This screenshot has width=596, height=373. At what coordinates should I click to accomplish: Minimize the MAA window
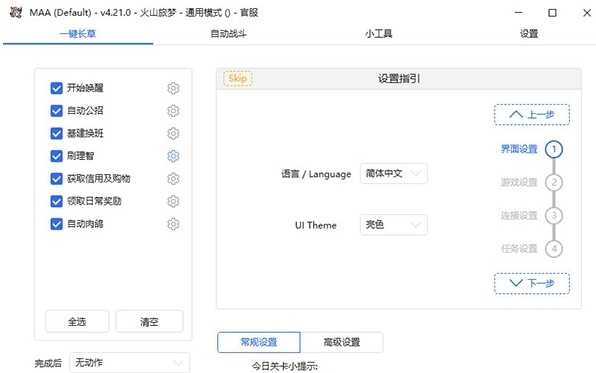click(518, 13)
